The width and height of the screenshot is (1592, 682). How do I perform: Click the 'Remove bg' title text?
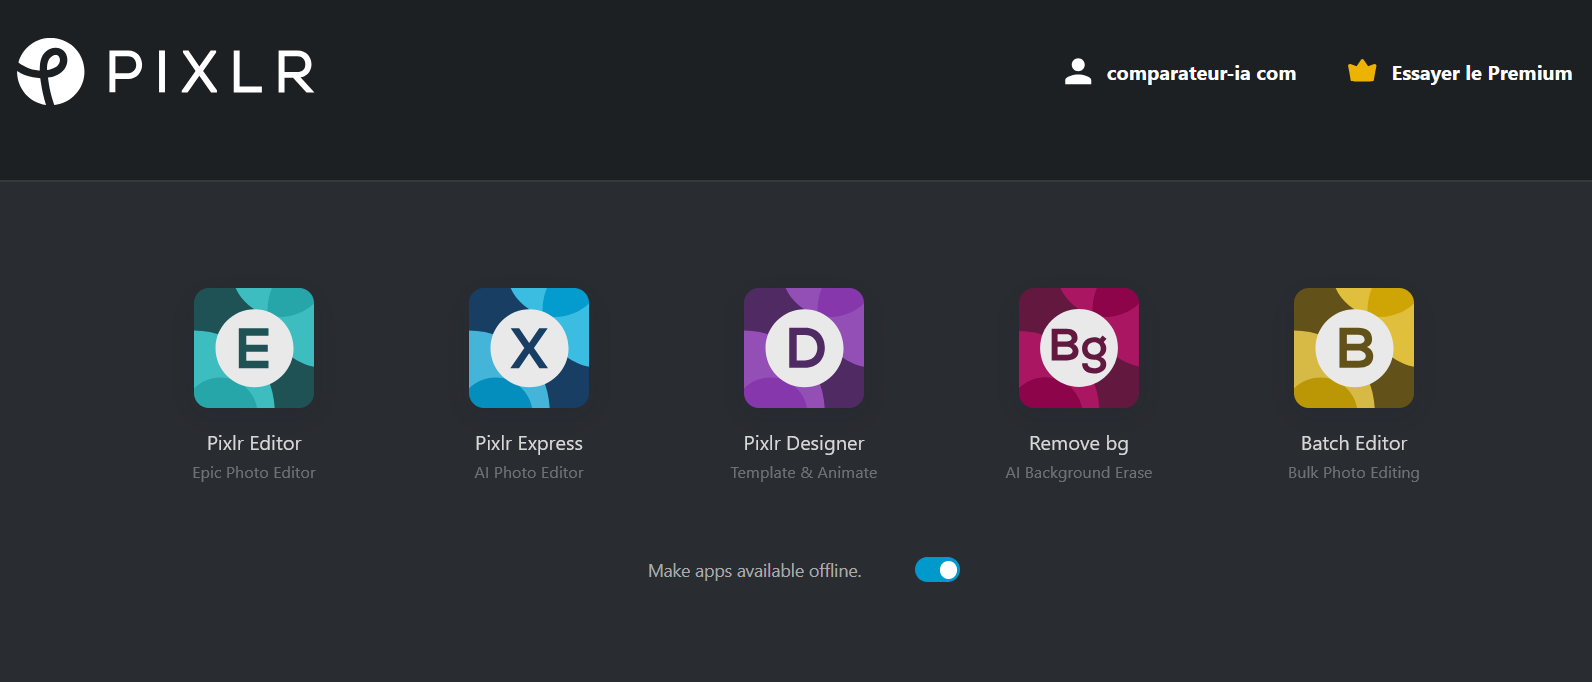pos(1079,443)
